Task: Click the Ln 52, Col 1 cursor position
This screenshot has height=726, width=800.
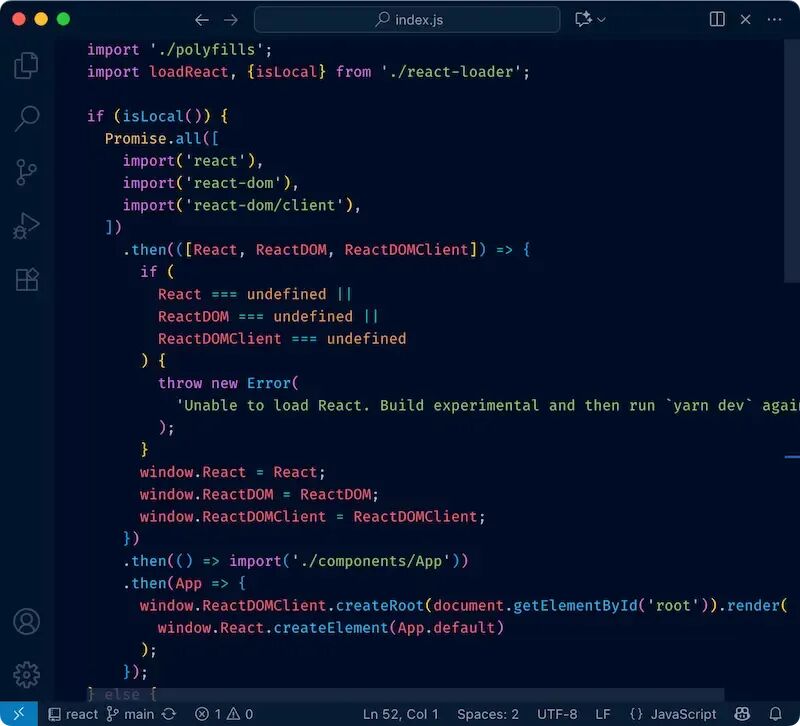Action: point(401,714)
